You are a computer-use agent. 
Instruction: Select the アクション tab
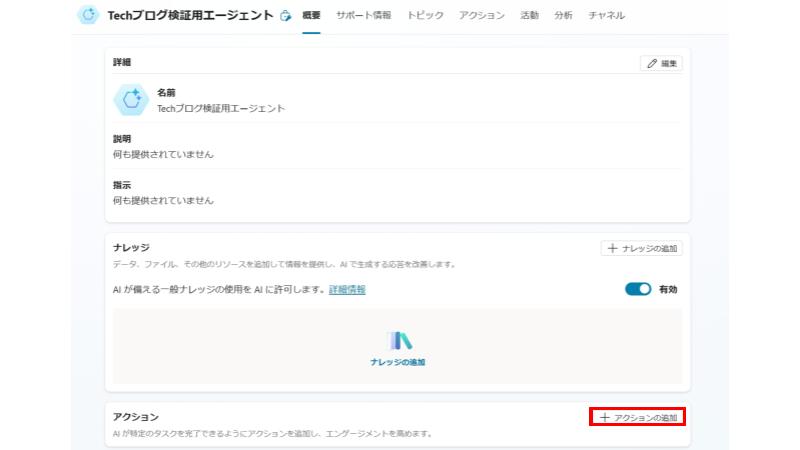pos(482,16)
